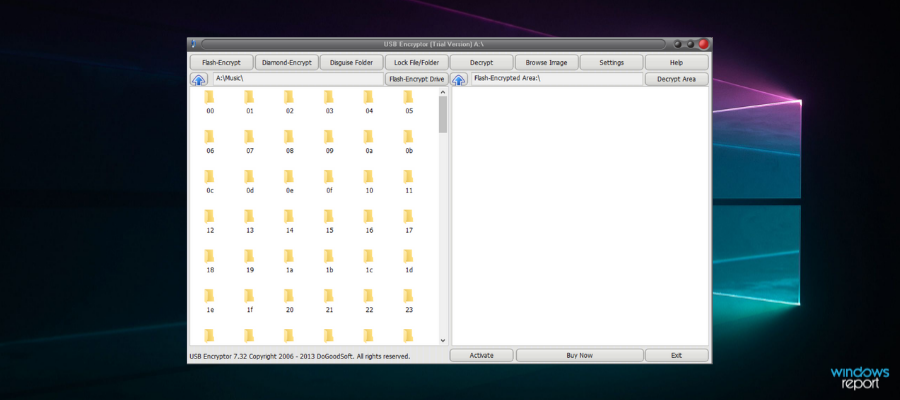The width and height of the screenshot is (900, 400).
Task: Select the folder named 17
Action: coord(409,222)
